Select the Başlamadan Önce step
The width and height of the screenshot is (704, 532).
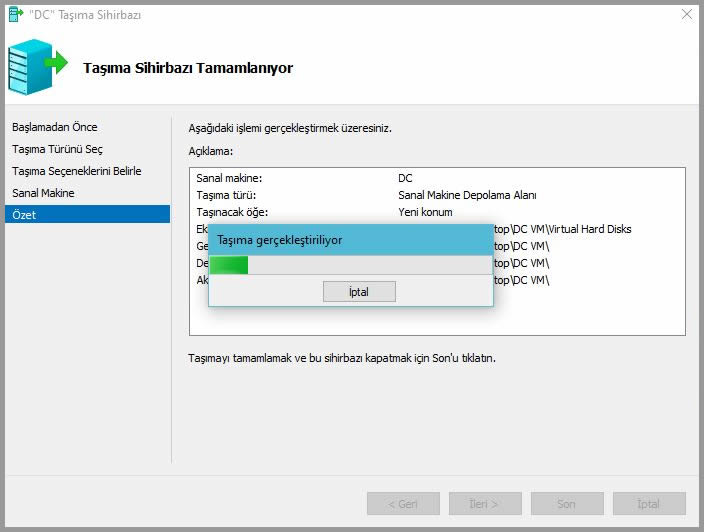[x=55, y=127]
